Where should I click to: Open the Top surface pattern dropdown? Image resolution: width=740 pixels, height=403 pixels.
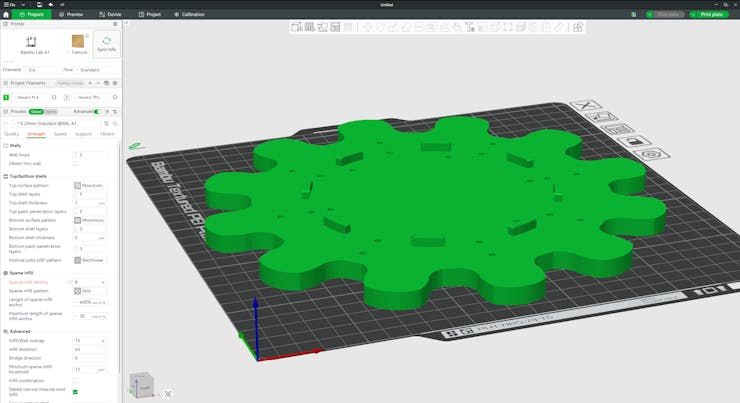(x=90, y=186)
